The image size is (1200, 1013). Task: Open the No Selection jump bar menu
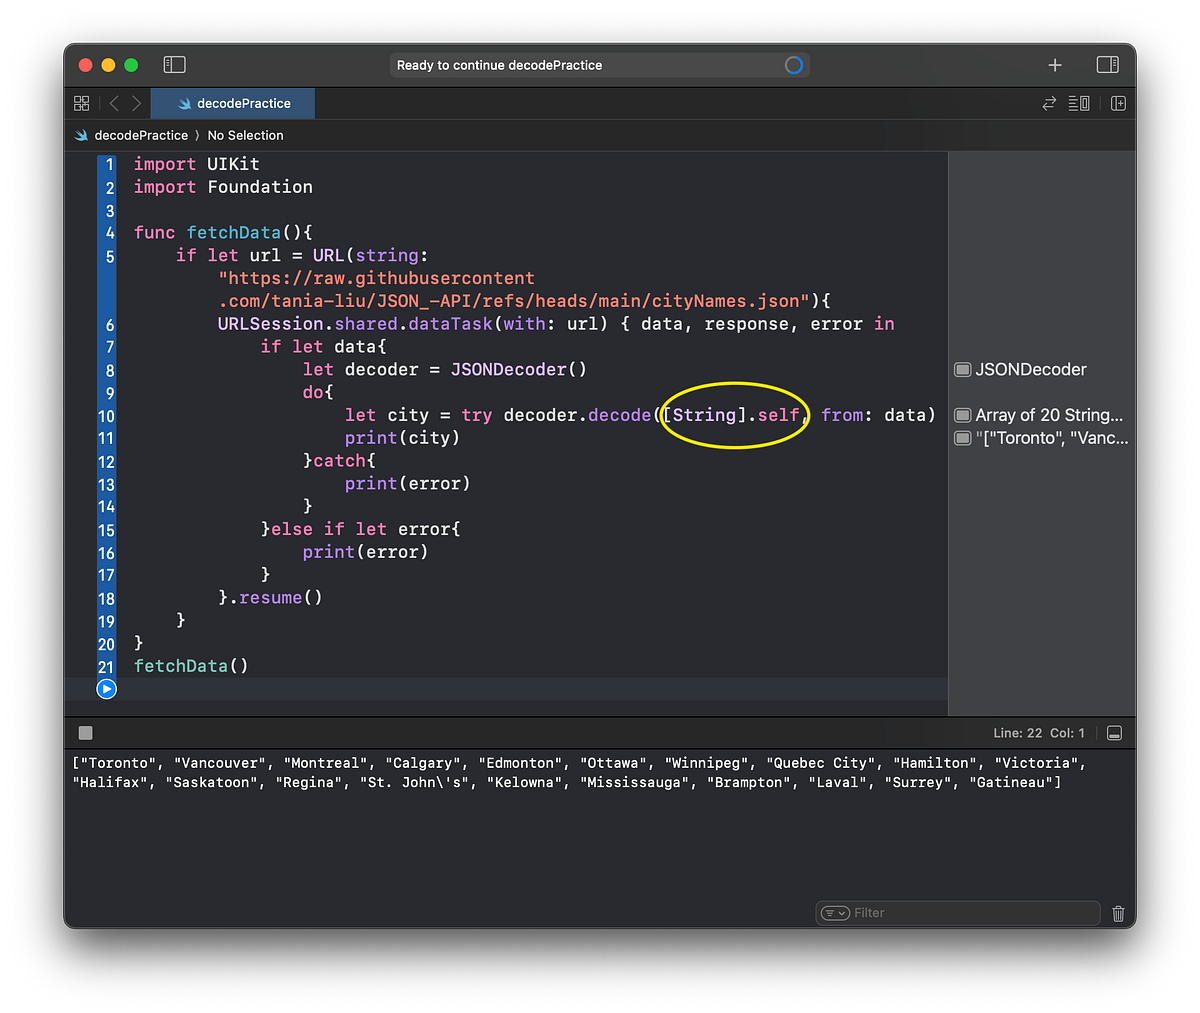245,135
